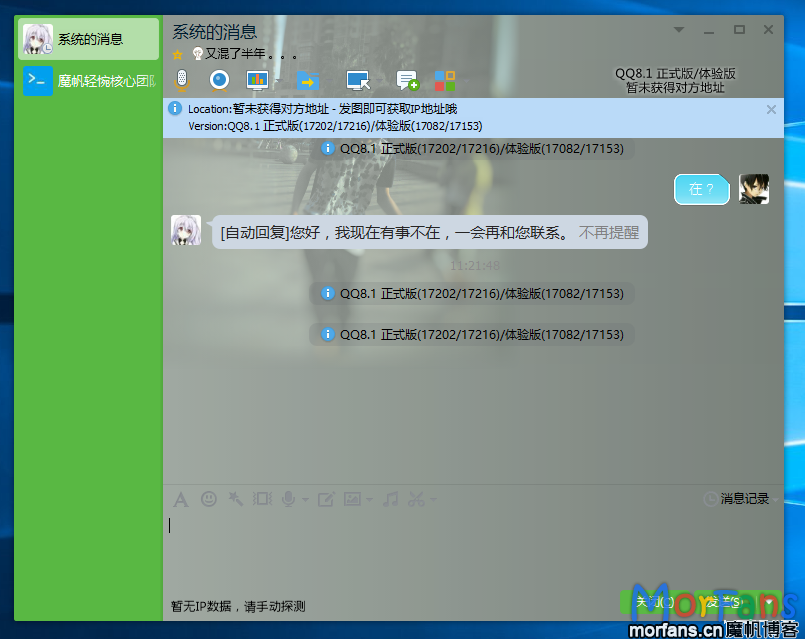This screenshot has height=639, width=805.
Task: Click the Version:QQ8.1 line in info bar
Action: pos(335,126)
